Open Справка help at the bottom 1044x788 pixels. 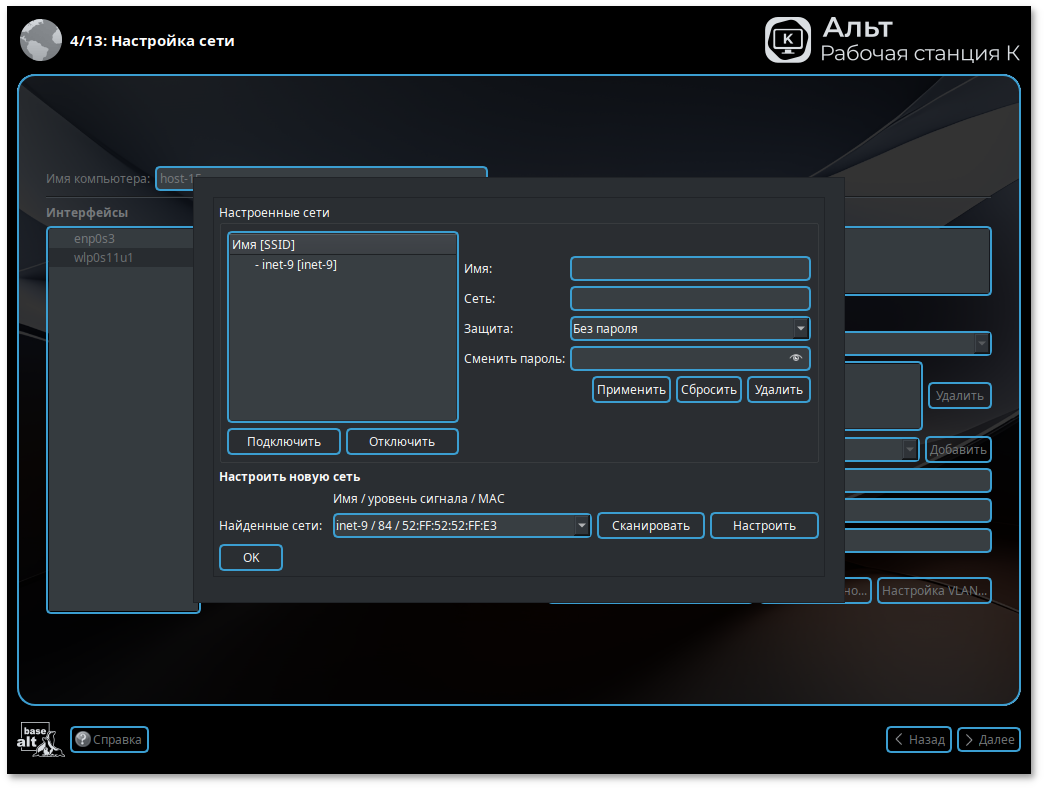point(110,740)
